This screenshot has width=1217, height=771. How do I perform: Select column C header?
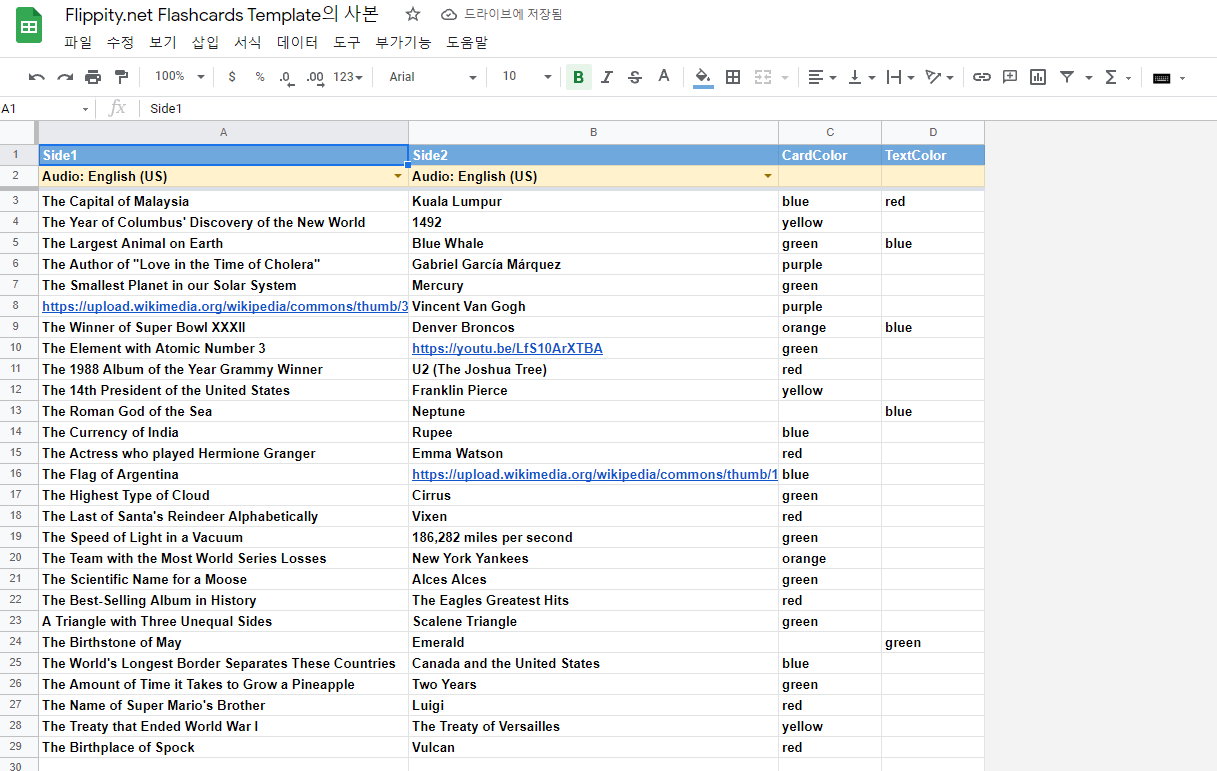point(830,132)
